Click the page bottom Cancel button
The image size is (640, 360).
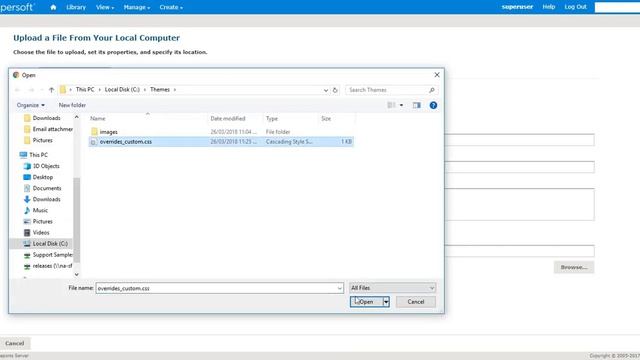pos(15,343)
